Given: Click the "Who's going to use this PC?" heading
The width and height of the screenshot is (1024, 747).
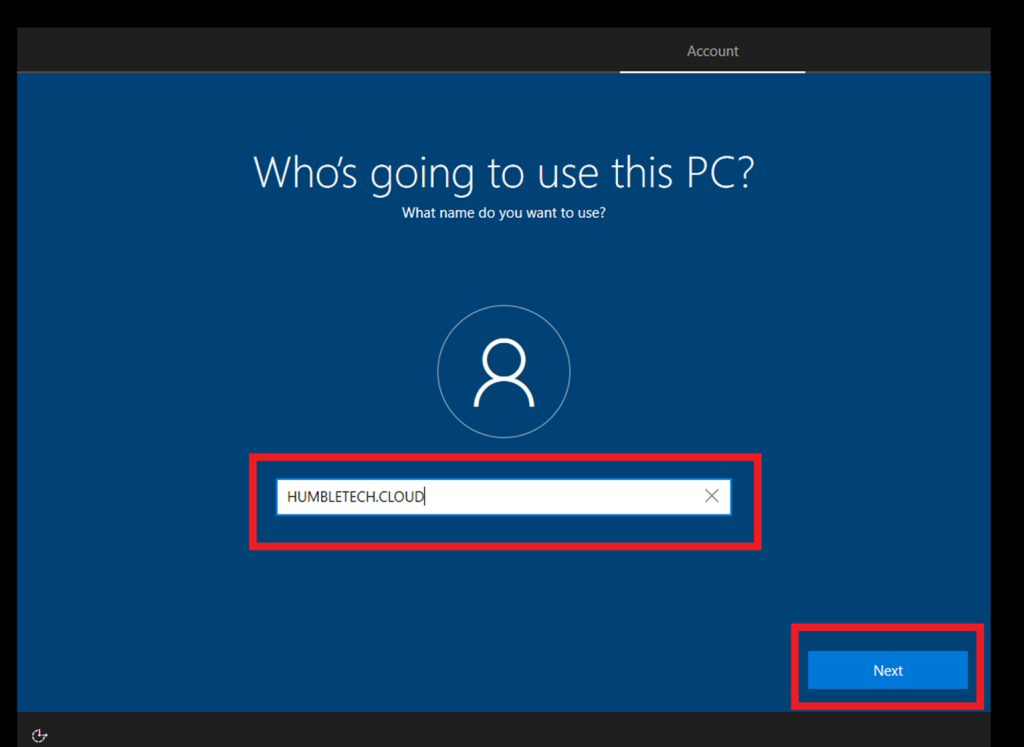Looking at the screenshot, I should (x=503, y=173).
